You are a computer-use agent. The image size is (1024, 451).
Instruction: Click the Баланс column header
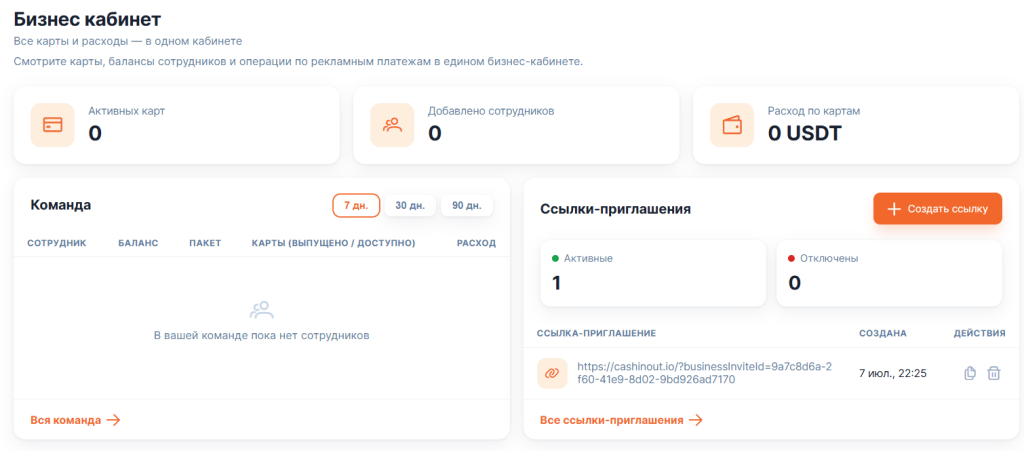click(138, 243)
